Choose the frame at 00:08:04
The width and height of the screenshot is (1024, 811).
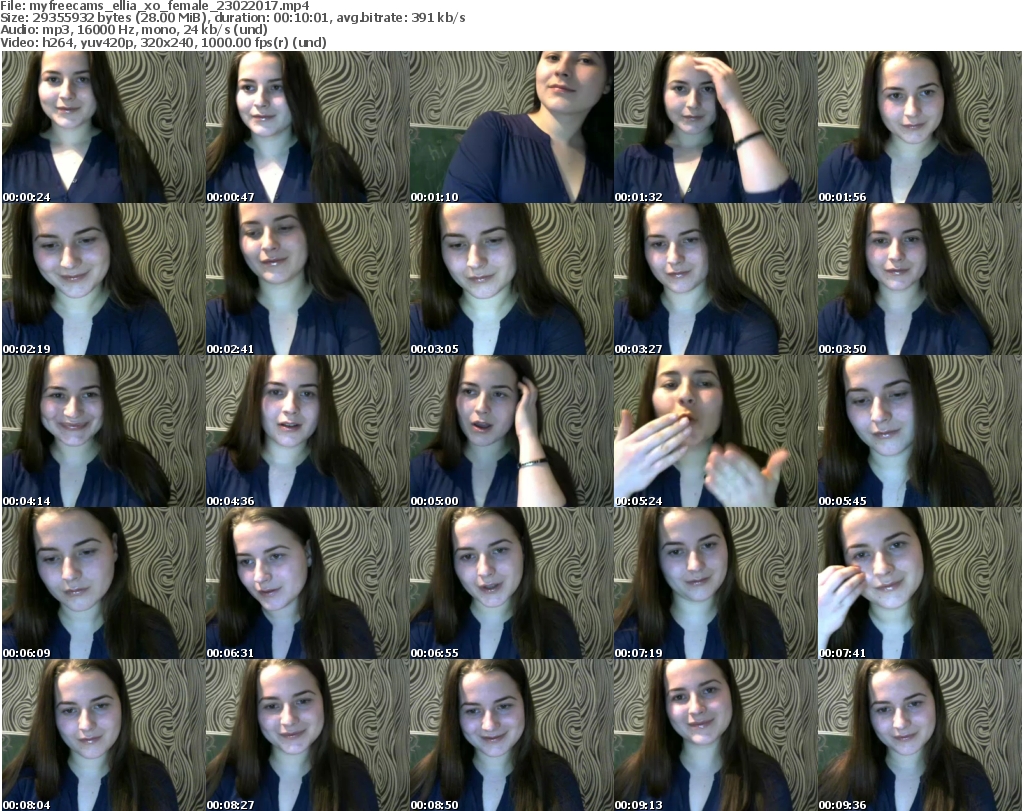point(103,735)
